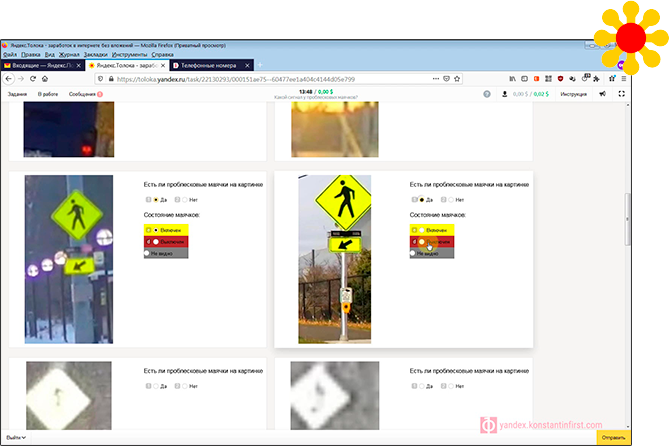
Task: Expand the Выйти dropdown
Action: [x=16, y=437]
